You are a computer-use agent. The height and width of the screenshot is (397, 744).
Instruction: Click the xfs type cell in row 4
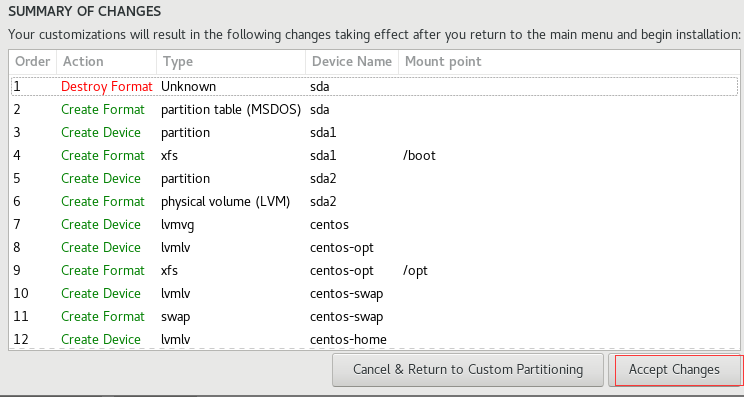(x=169, y=156)
